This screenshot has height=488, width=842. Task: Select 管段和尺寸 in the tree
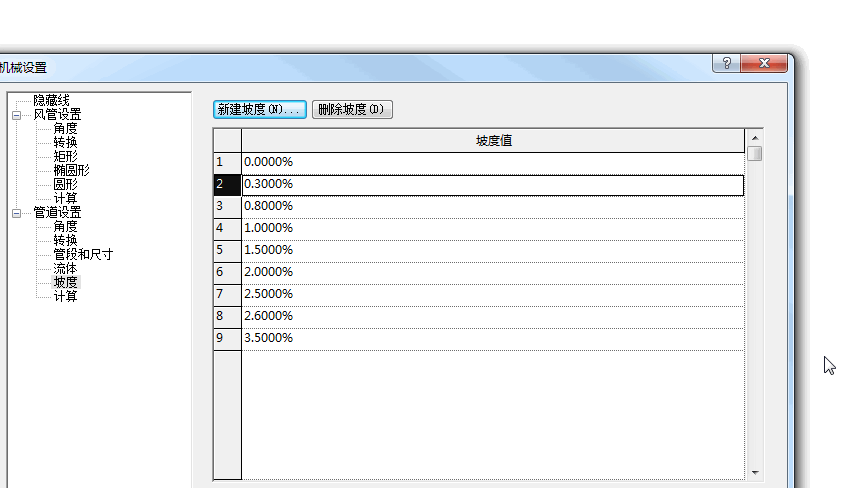coord(83,254)
